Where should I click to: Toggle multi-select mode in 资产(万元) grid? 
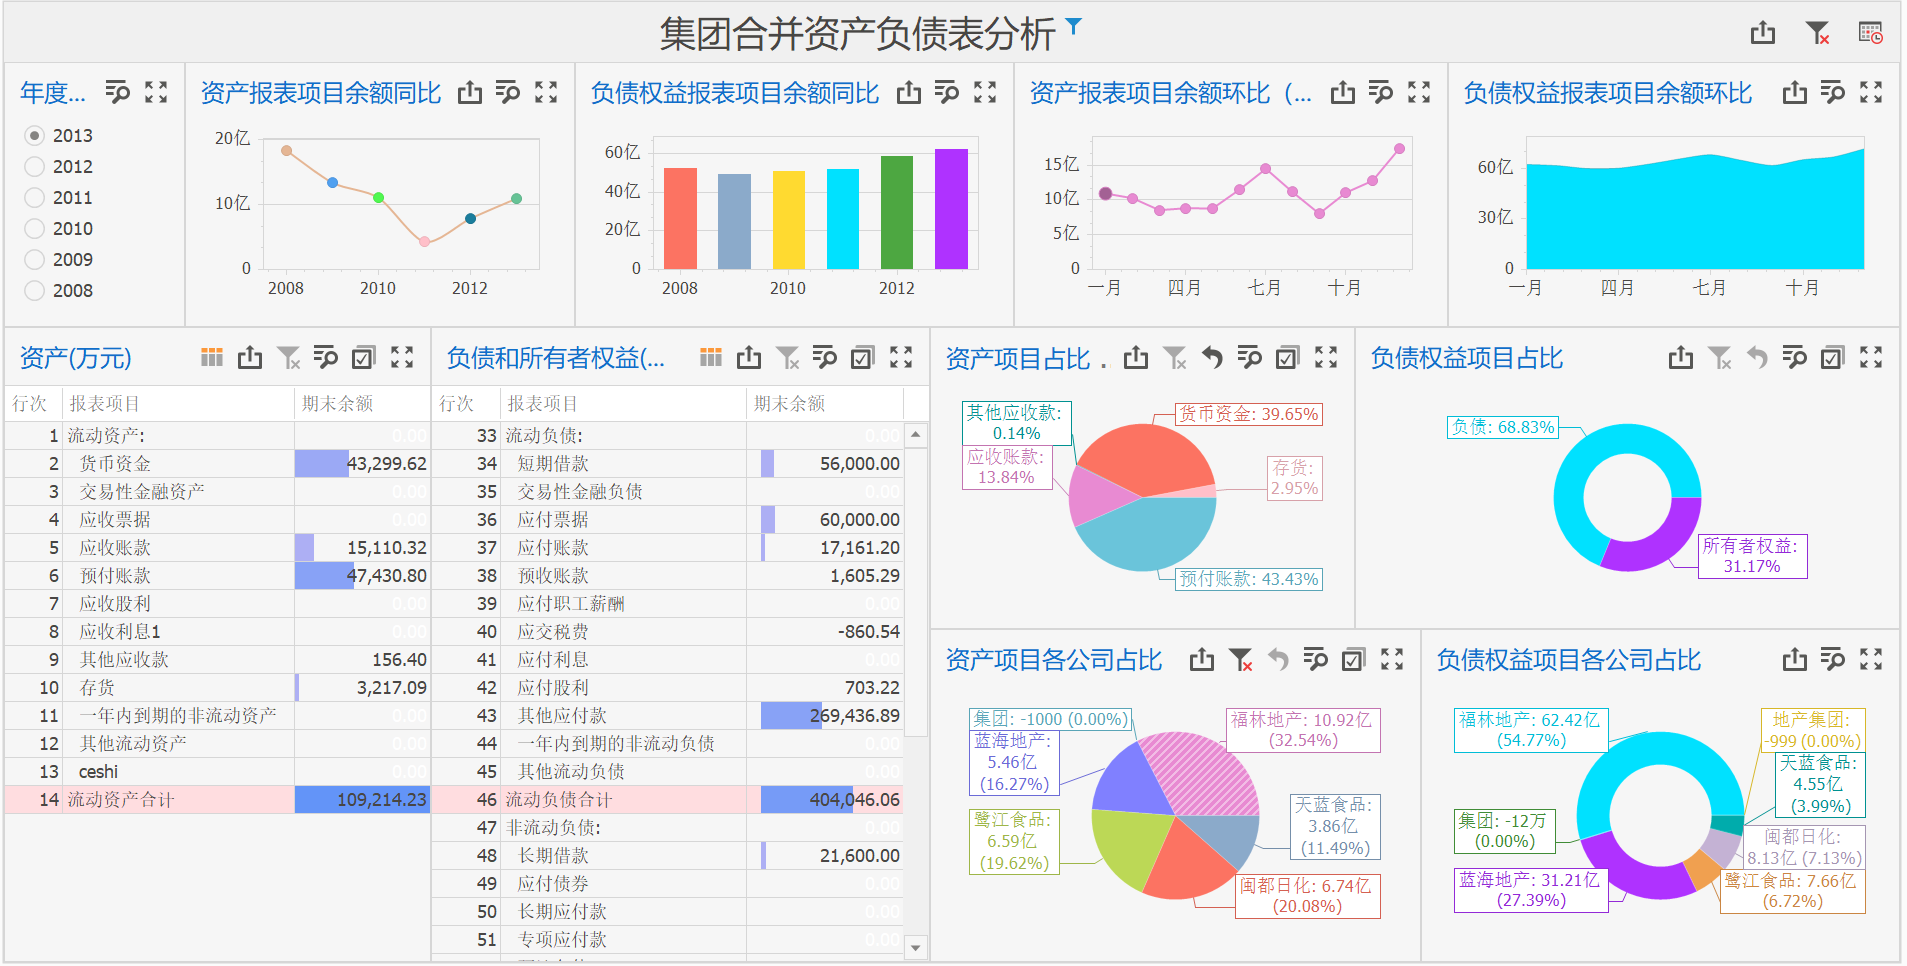[x=364, y=357]
